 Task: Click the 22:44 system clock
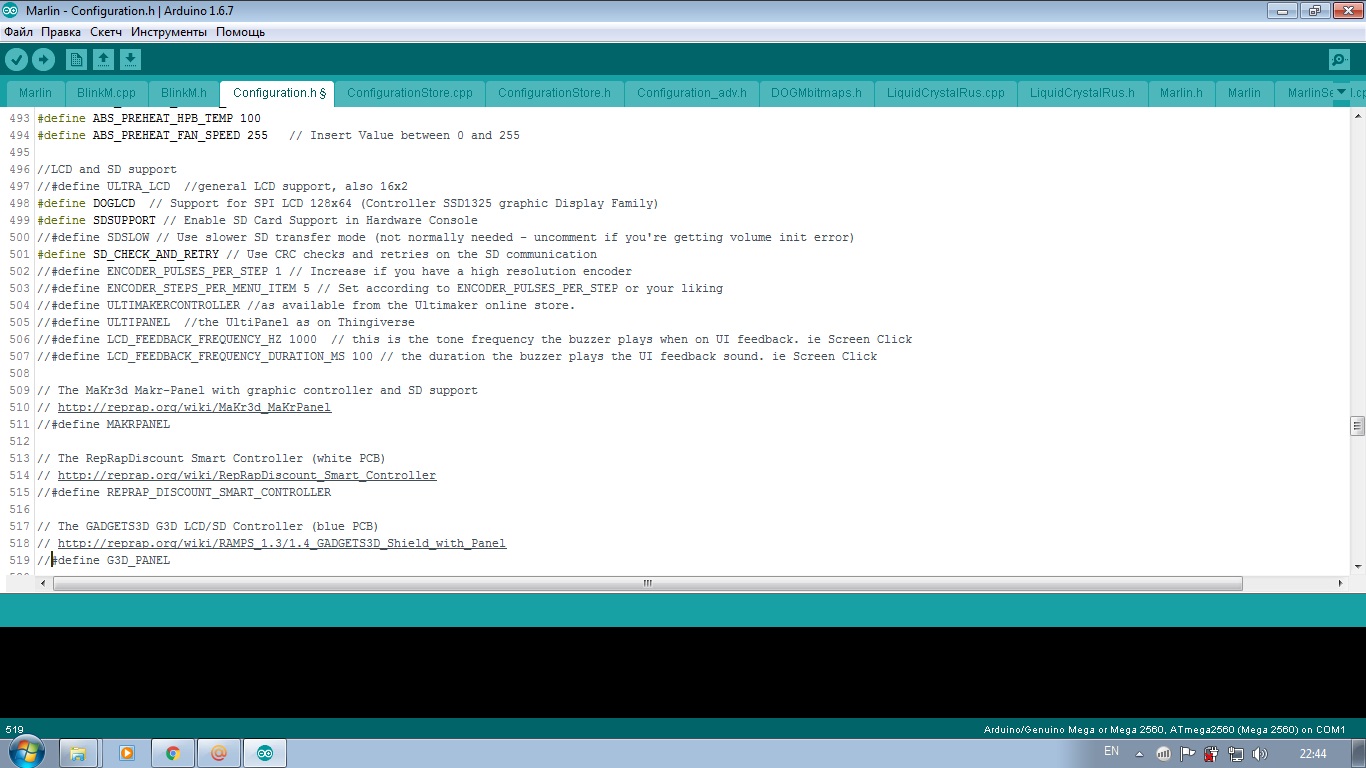[1313, 753]
